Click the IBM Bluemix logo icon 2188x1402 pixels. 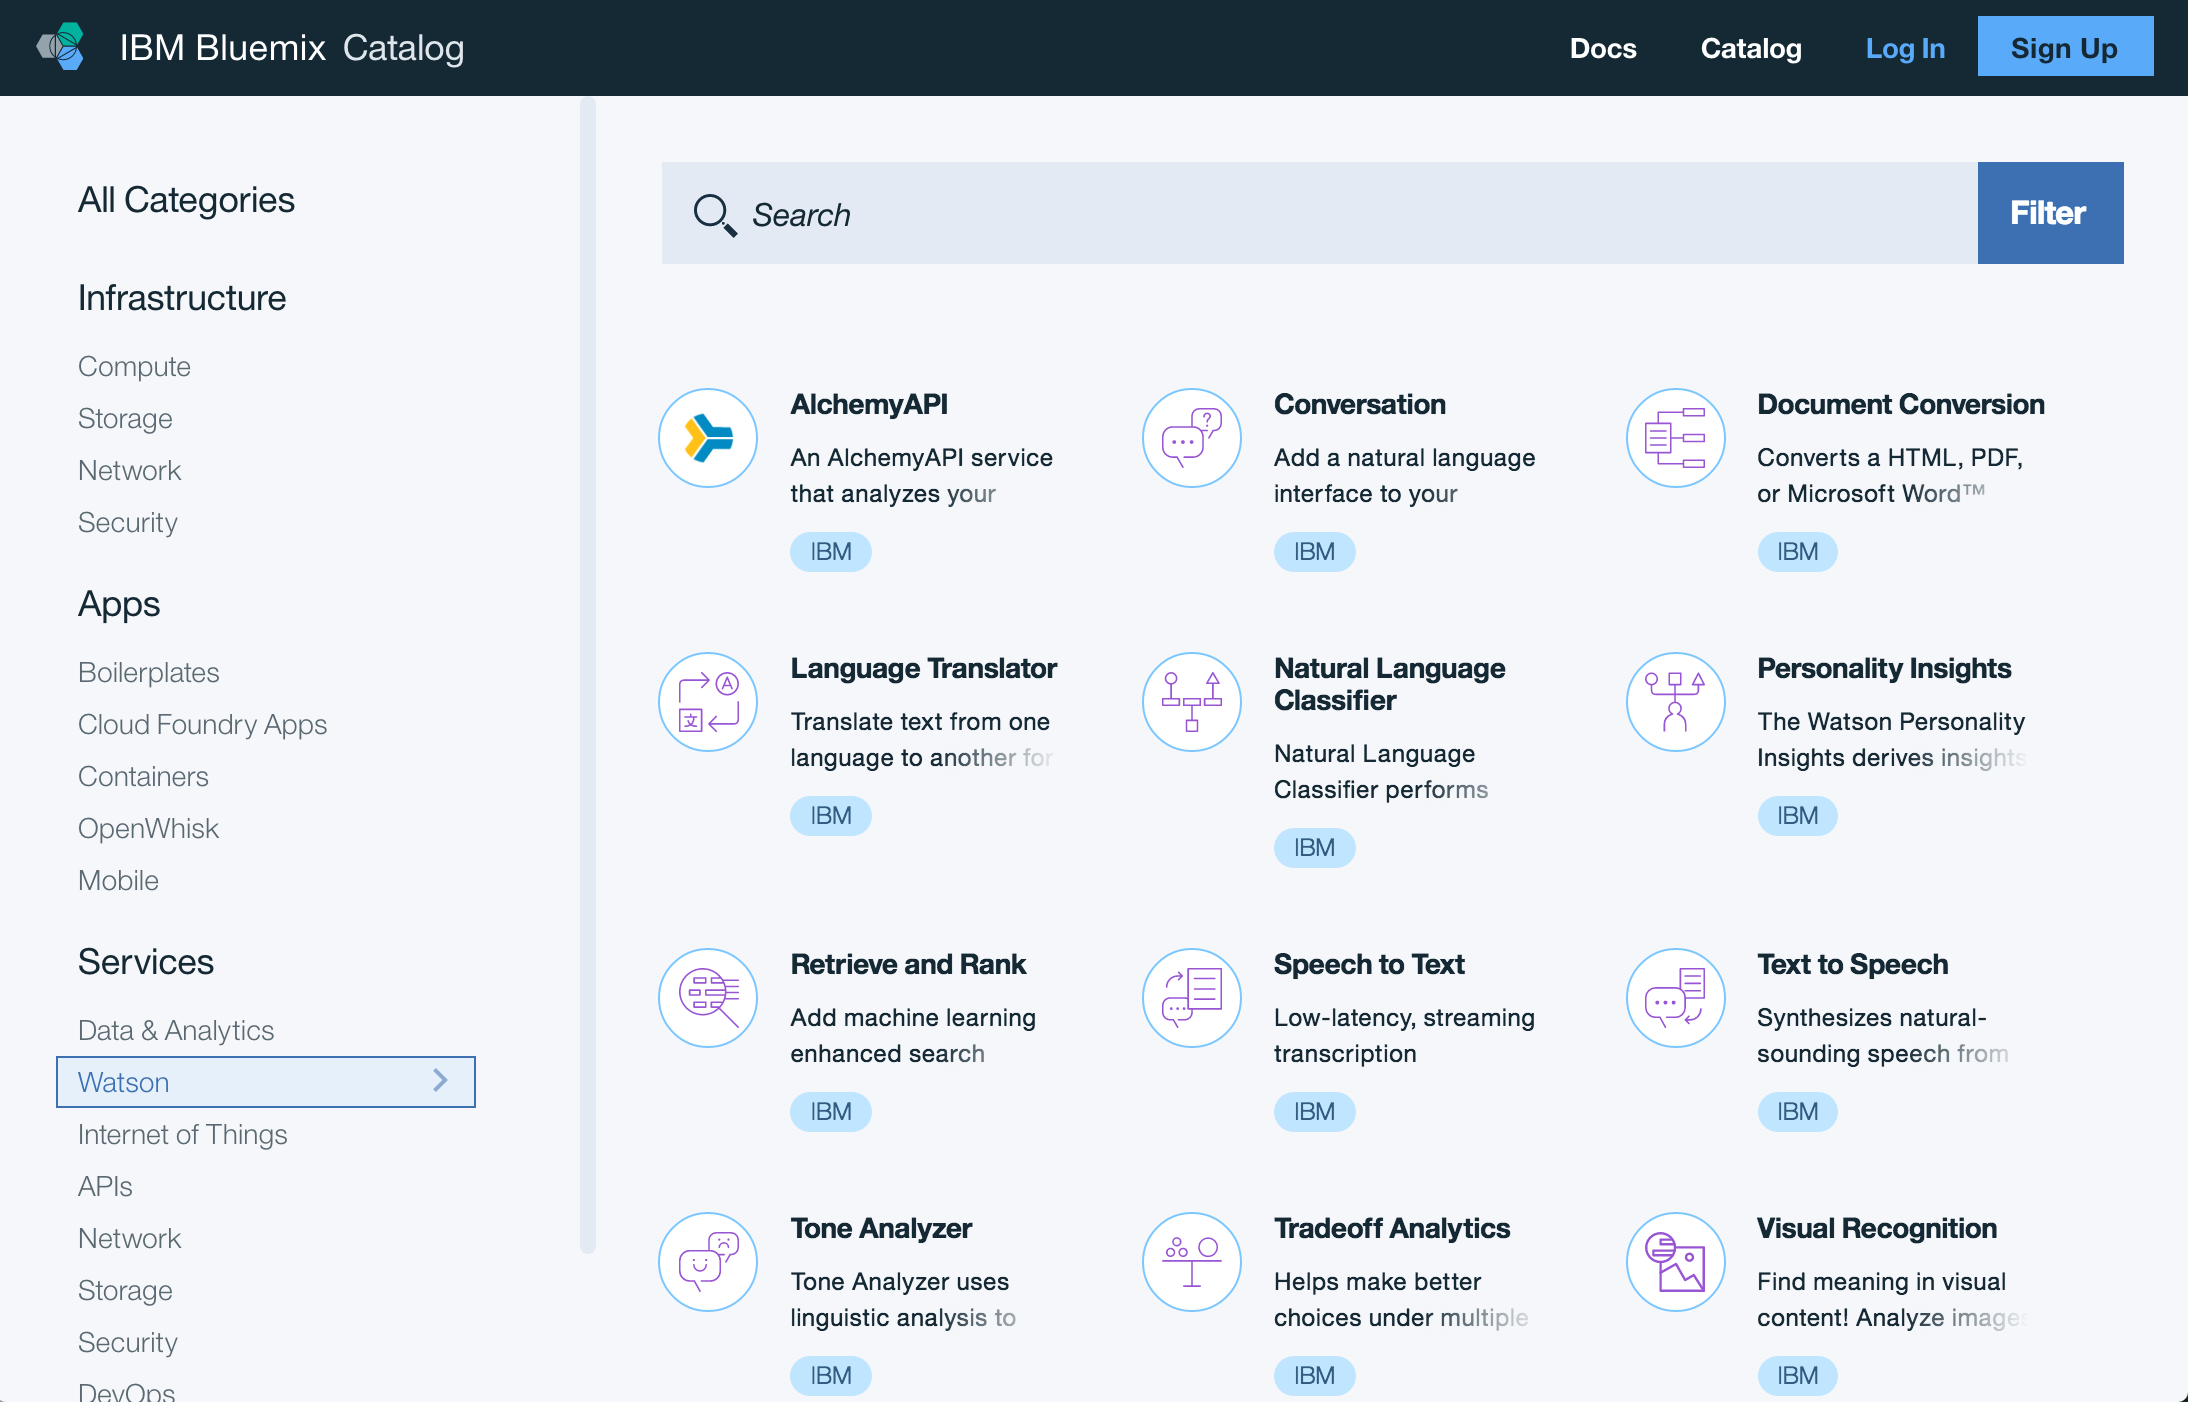(x=62, y=47)
